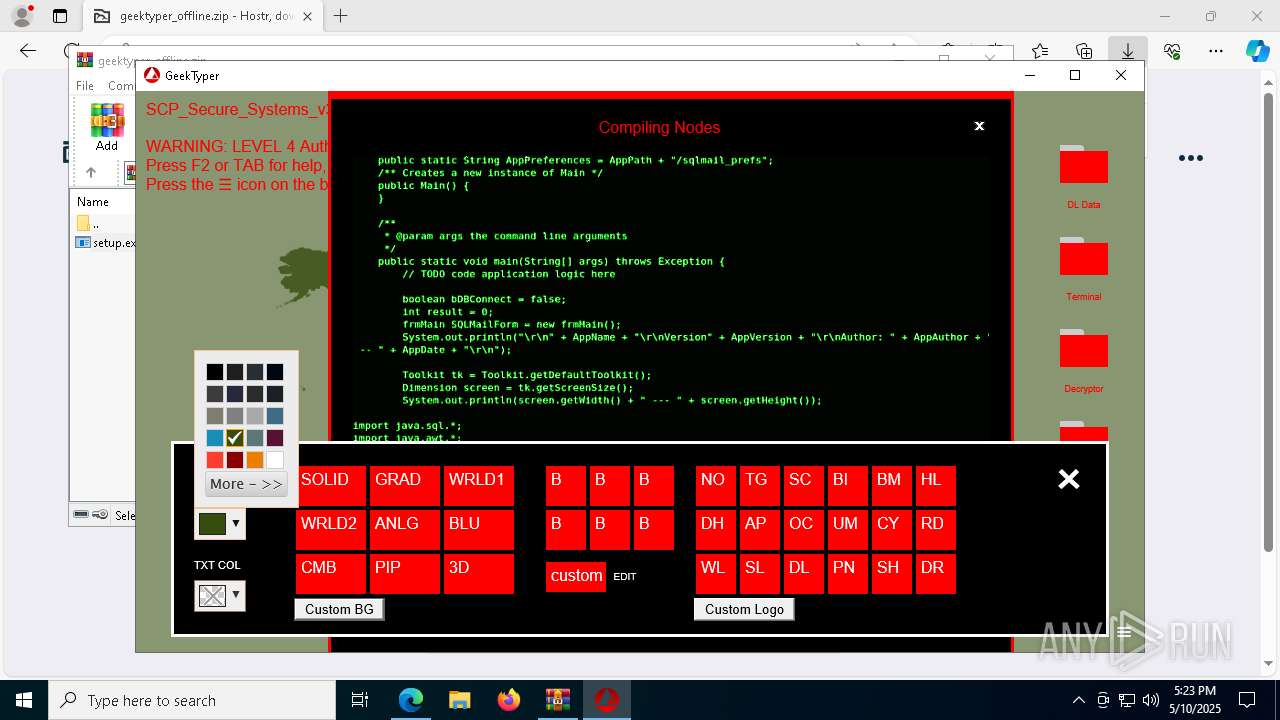Choose the TG logo option
This screenshot has height=720, width=1280.
(760, 485)
